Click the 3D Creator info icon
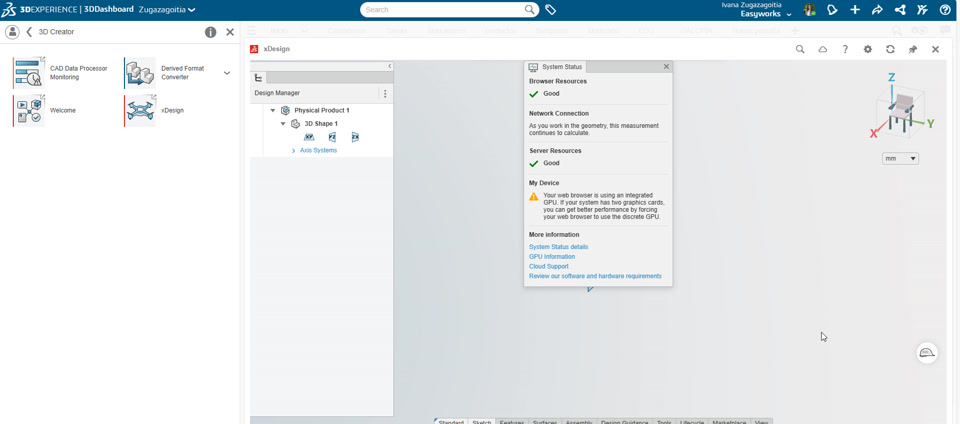Image resolution: width=960 pixels, height=424 pixels. 210,32
